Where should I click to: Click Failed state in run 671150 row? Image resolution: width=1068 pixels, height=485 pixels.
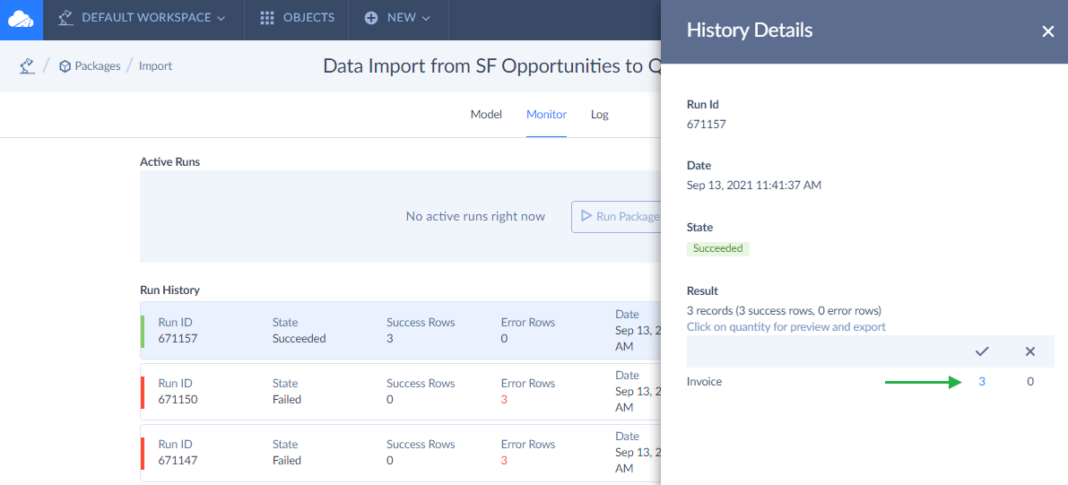coord(287,400)
